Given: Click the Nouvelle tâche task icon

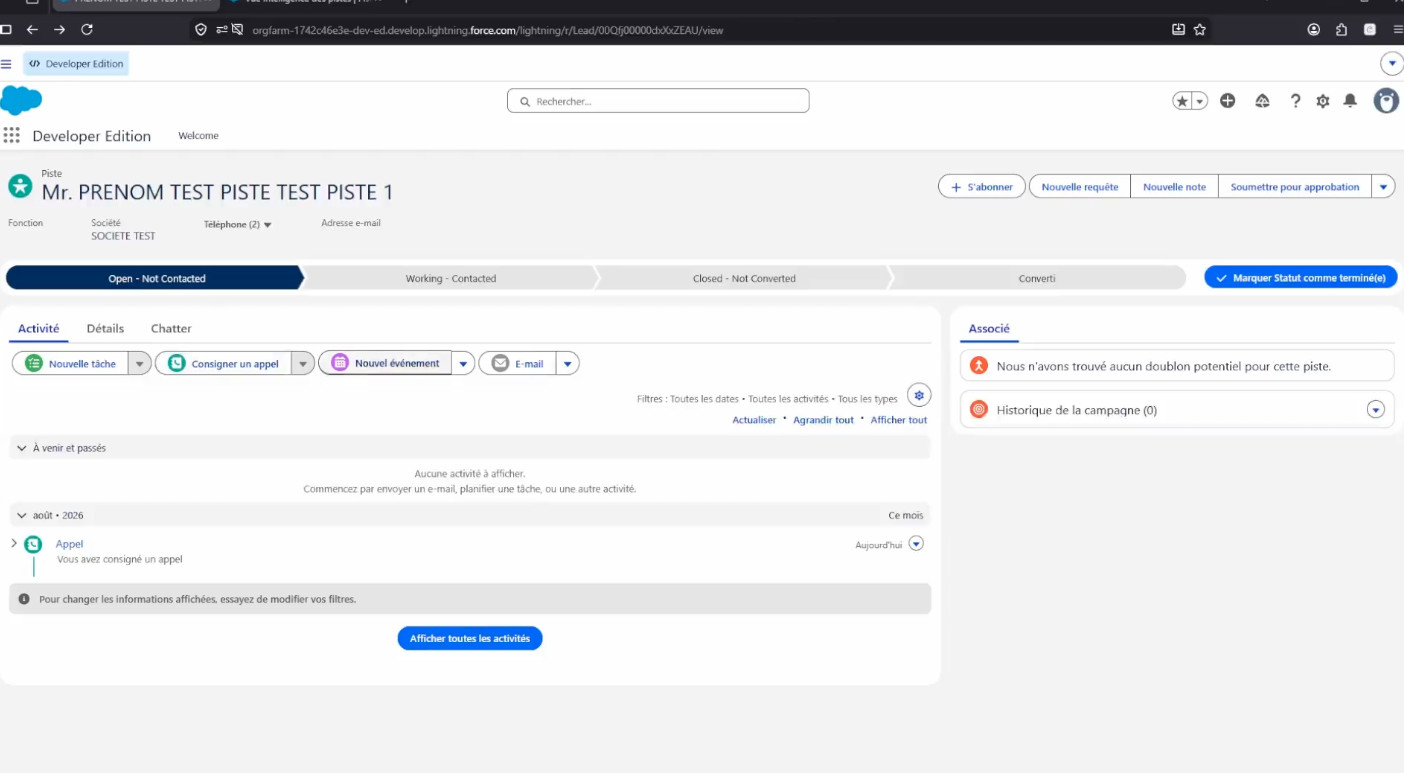Looking at the screenshot, I should [x=34, y=364].
